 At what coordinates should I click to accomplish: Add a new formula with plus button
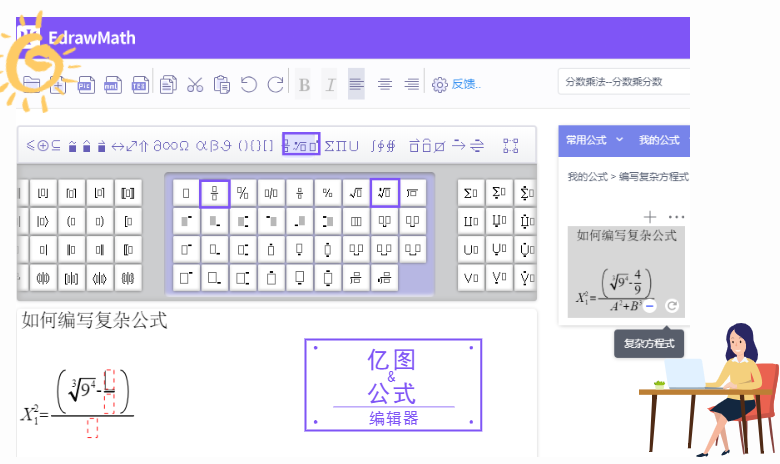coord(650,217)
